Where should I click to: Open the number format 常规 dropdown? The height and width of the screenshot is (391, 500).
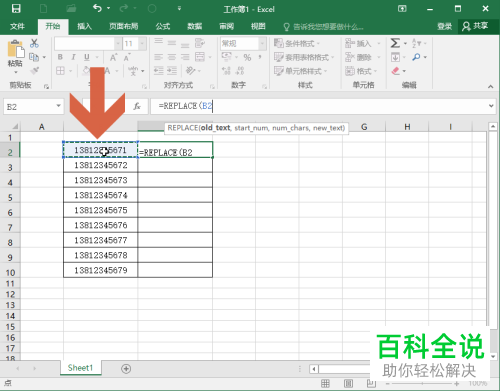click(x=262, y=43)
